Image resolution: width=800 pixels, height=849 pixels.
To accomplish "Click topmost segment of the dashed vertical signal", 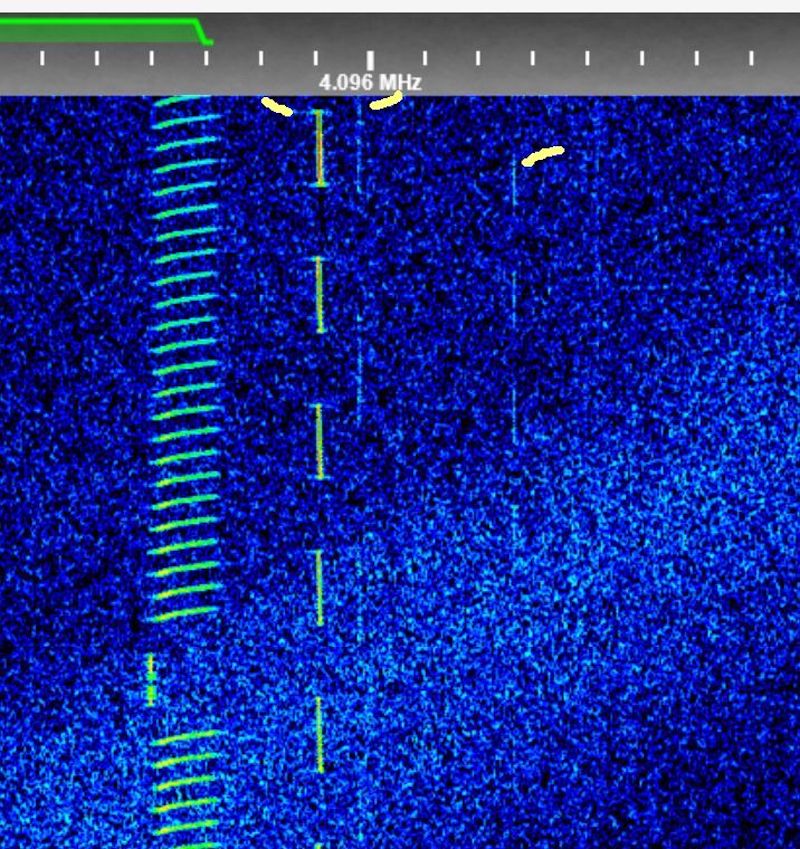I will 320,148.
